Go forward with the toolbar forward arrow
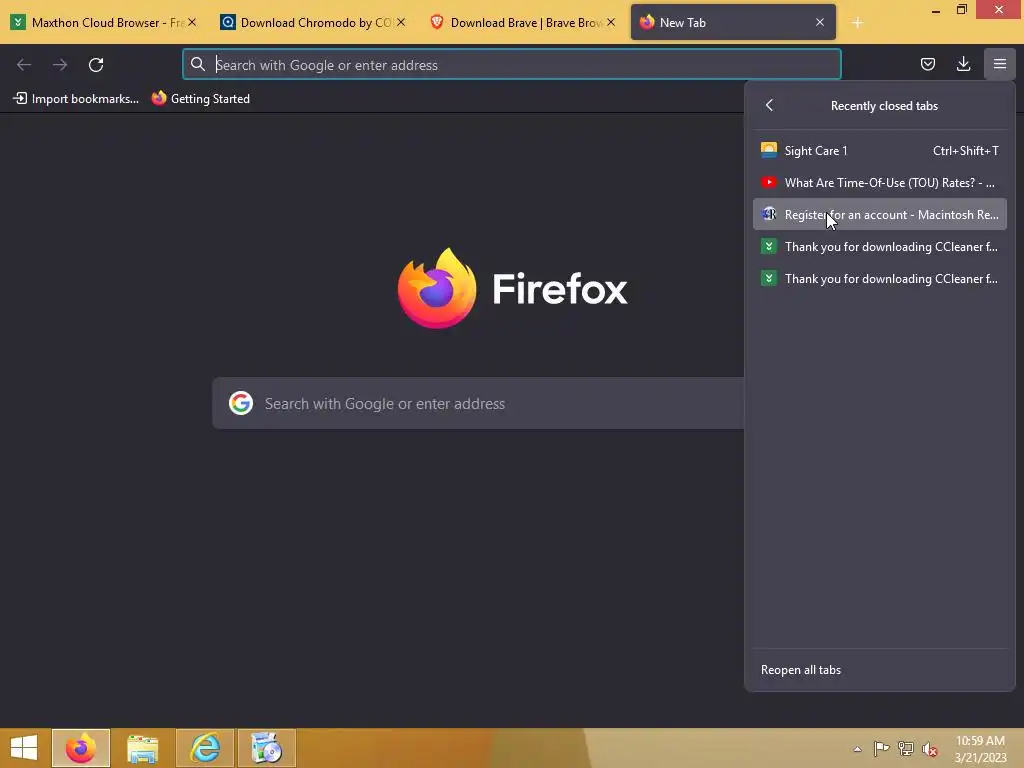This screenshot has width=1024, height=768. click(60, 65)
